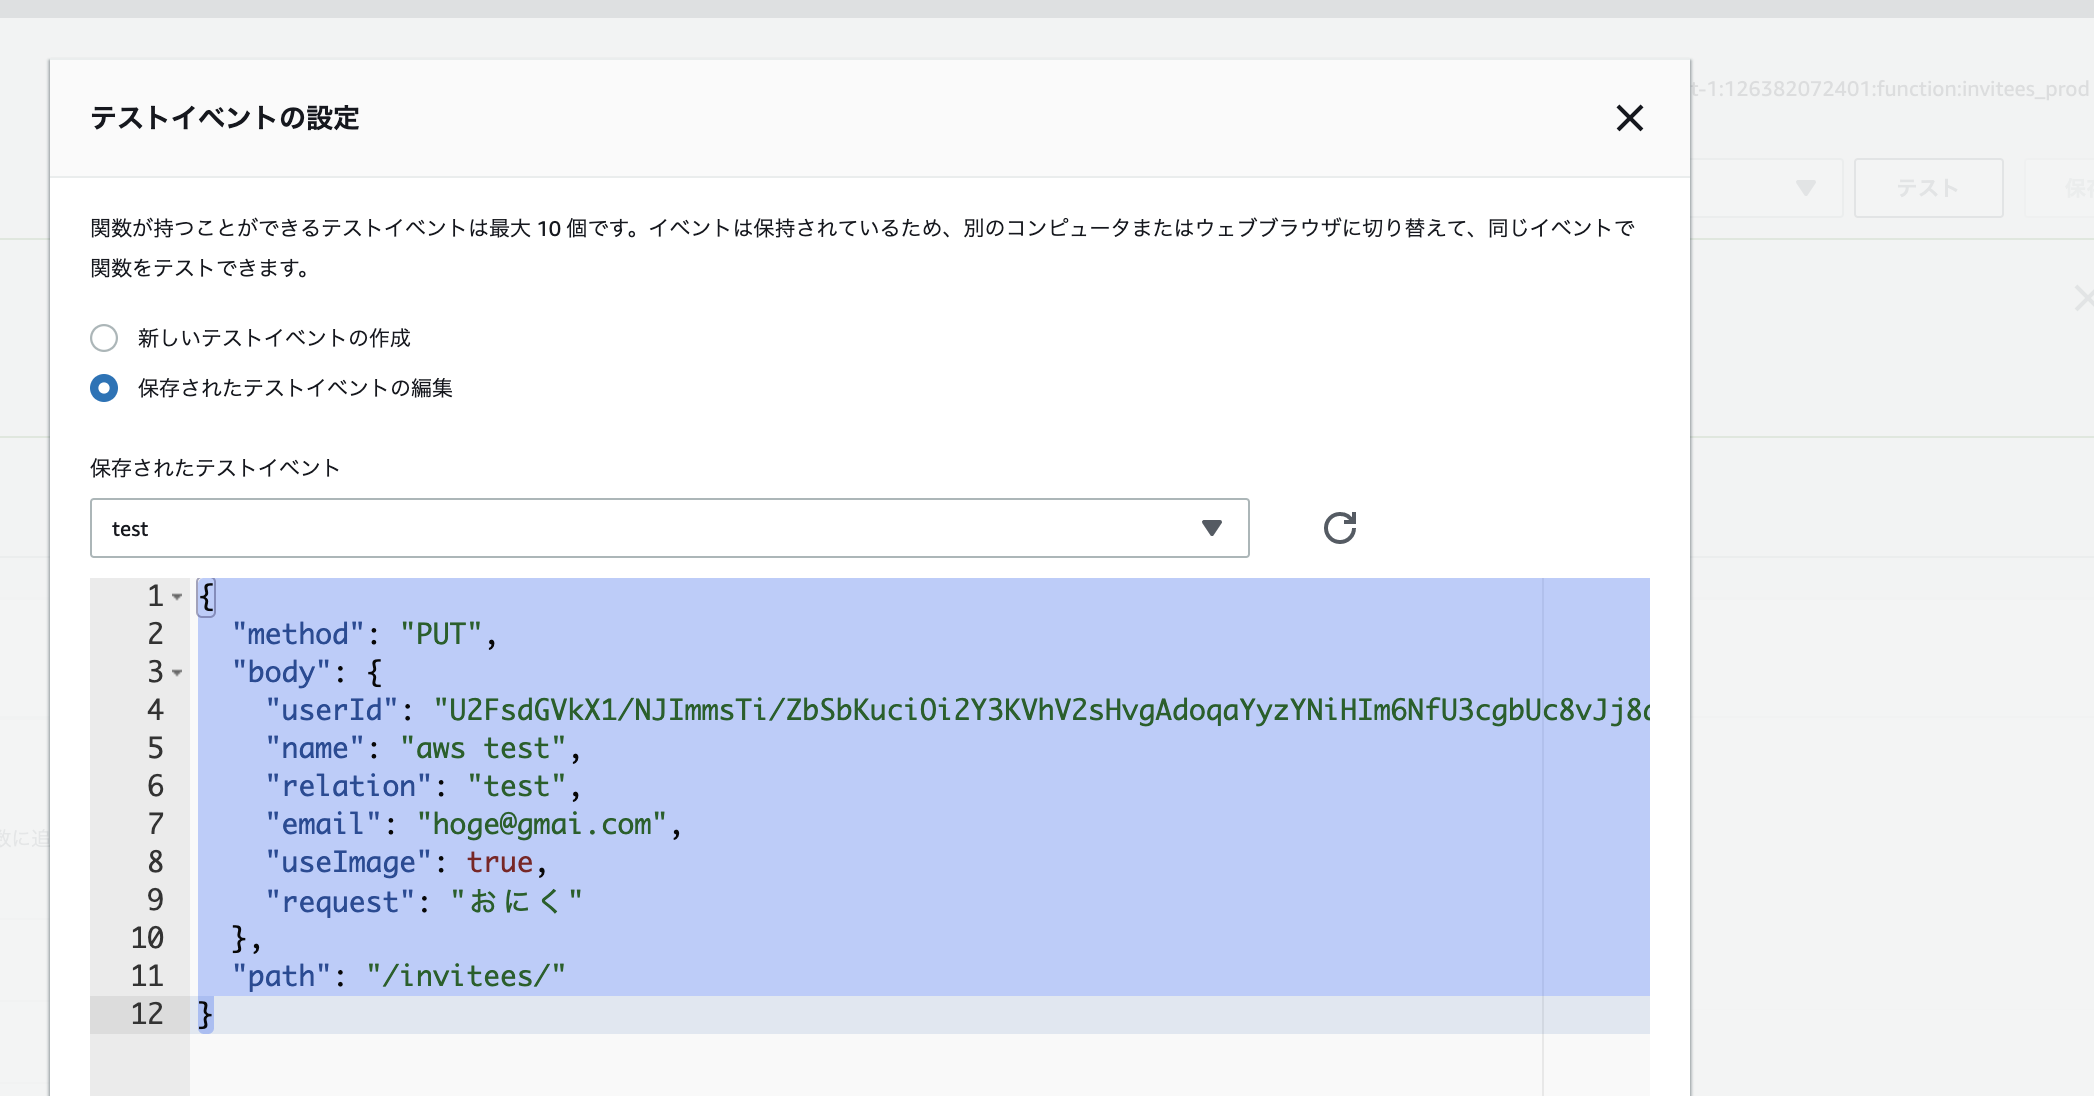The image size is (2094, 1096).
Task: Click the email value hoge@gmai.com
Action: [x=541, y=825]
